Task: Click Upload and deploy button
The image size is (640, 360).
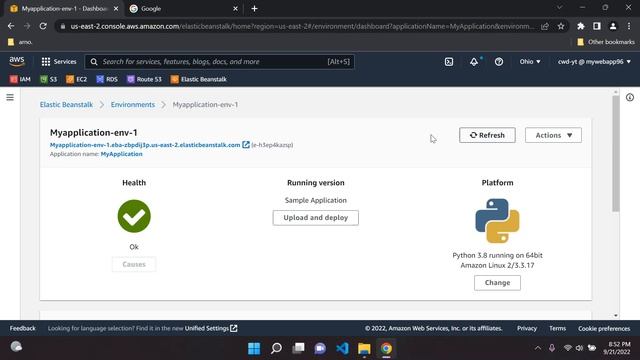Action: pos(316,218)
